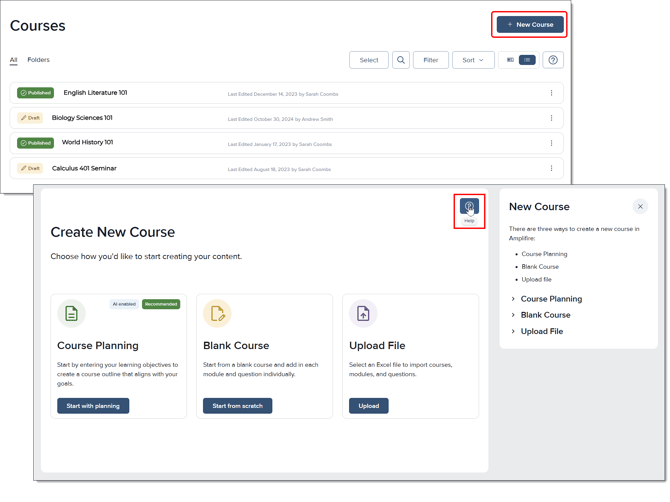Open the search magnifier in Courses toolbar
This screenshot has height=502, width=670.
pyautogui.click(x=401, y=60)
